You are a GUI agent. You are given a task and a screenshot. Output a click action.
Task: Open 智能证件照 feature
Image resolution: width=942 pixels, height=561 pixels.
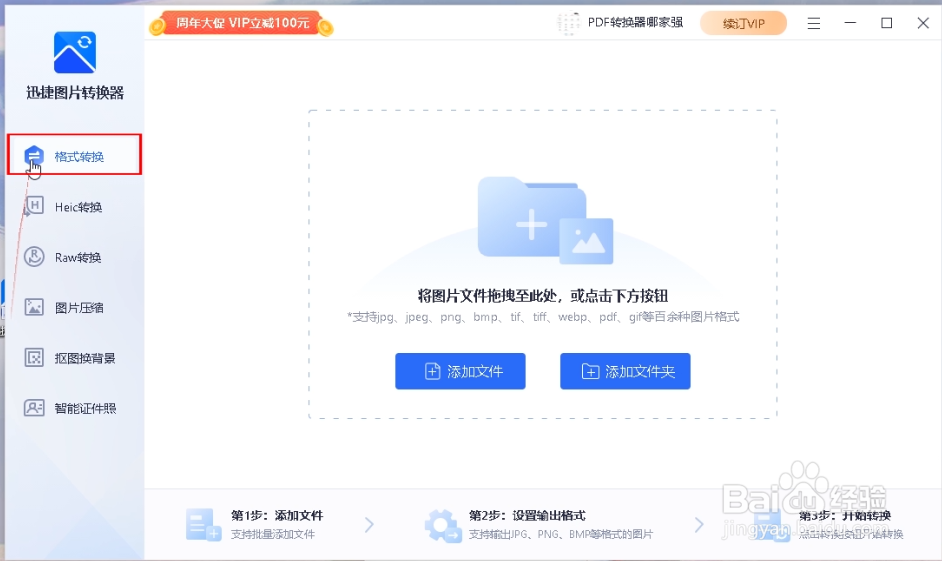click(74, 408)
